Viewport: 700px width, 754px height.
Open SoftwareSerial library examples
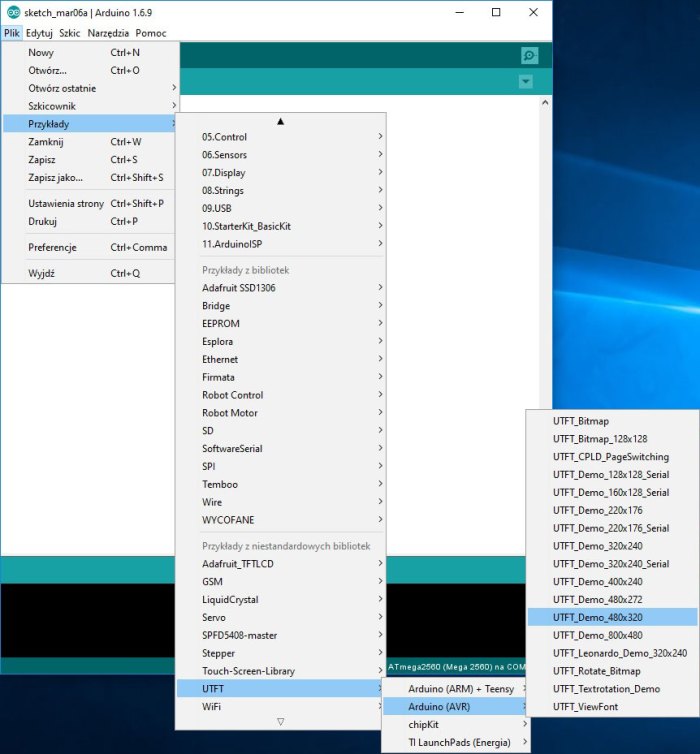point(281,448)
